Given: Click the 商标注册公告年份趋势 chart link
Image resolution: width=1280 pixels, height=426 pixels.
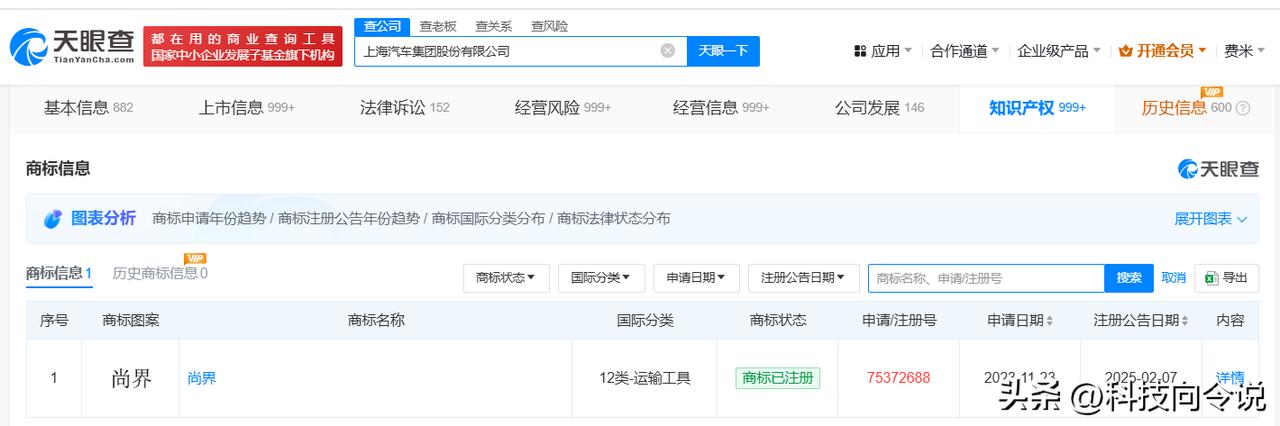Looking at the screenshot, I should click(349, 219).
